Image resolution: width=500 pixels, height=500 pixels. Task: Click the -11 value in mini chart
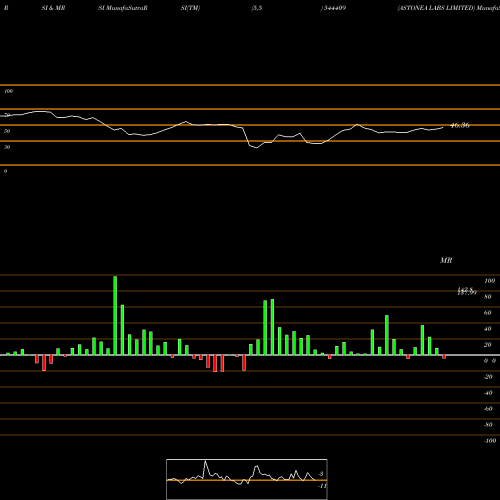point(322,486)
